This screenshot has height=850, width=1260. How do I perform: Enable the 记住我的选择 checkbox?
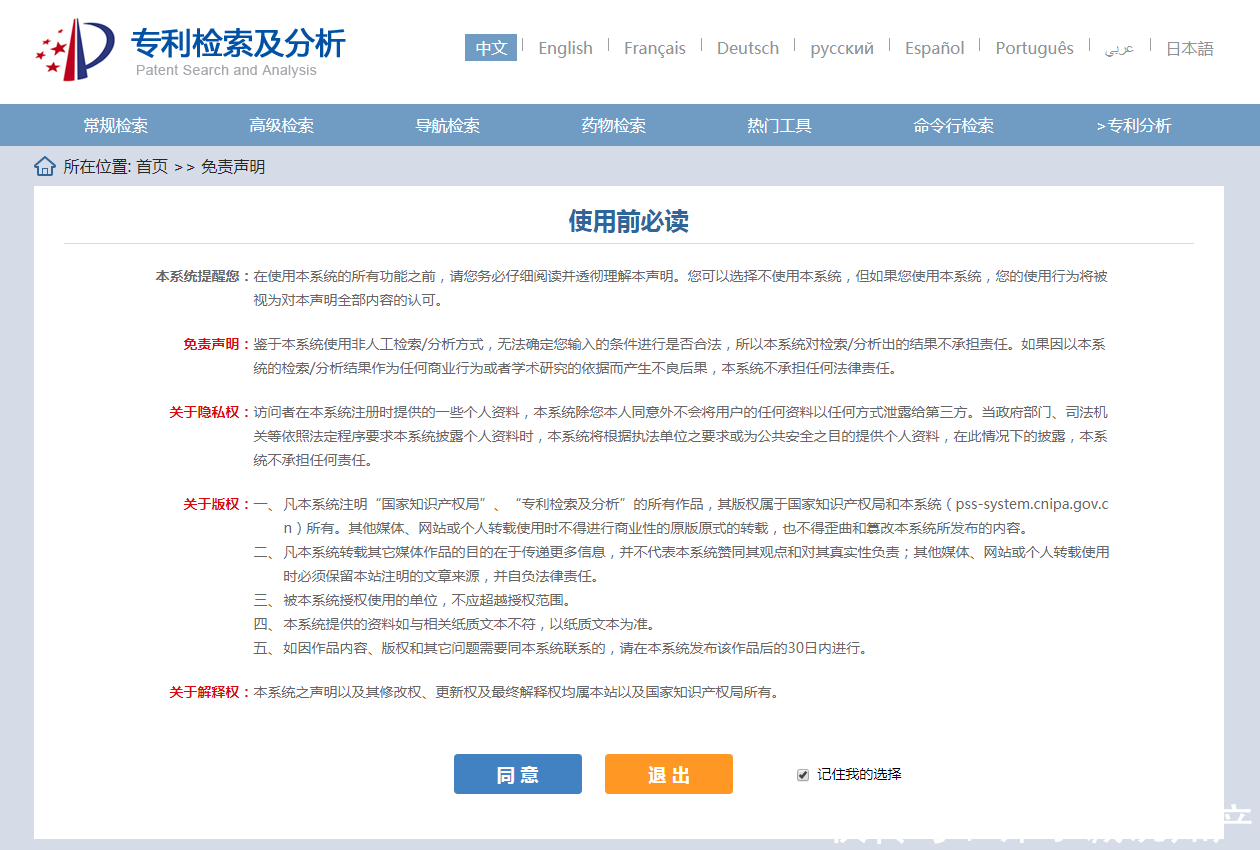(x=803, y=773)
